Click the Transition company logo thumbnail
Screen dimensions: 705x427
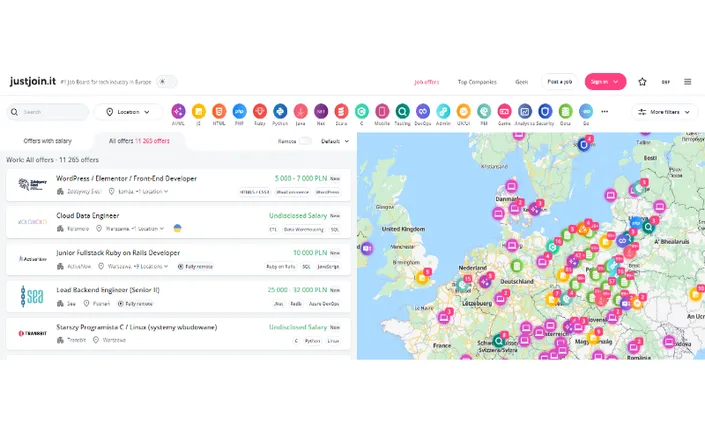pyautogui.click(x=32, y=334)
